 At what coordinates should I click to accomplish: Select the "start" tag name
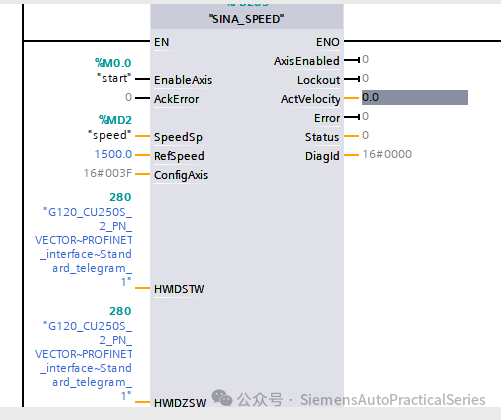(x=114, y=78)
